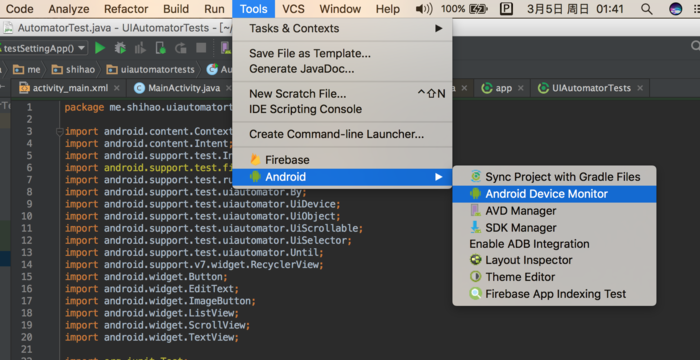This screenshot has height=360, width=700.
Task: Open Theme Editor
Action: click(x=554, y=277)
